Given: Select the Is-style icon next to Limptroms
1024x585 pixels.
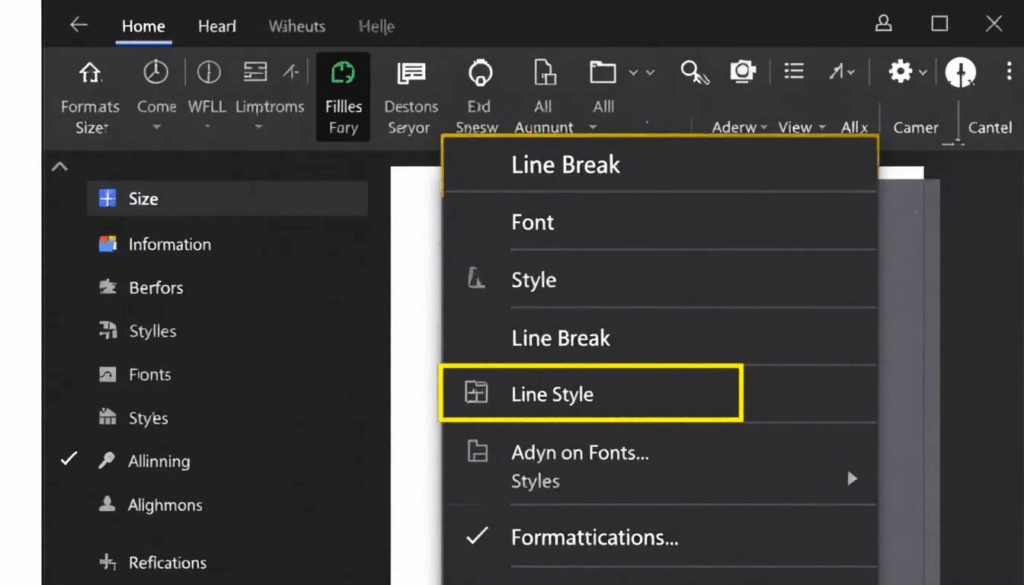Looking at the screenshot, I should [x=291, y=72].
